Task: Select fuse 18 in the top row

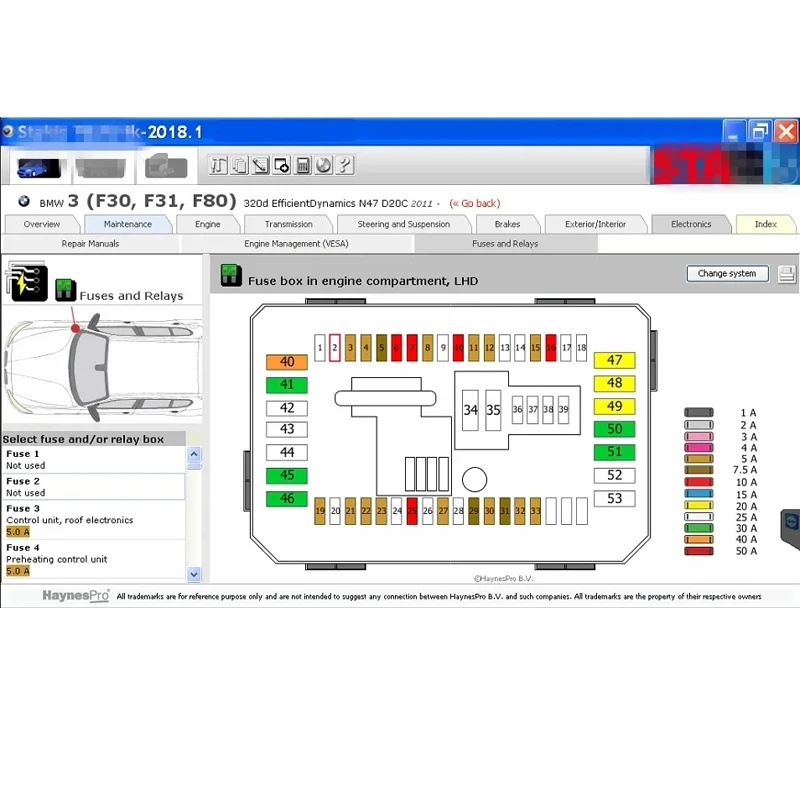Action: [582, 348]
